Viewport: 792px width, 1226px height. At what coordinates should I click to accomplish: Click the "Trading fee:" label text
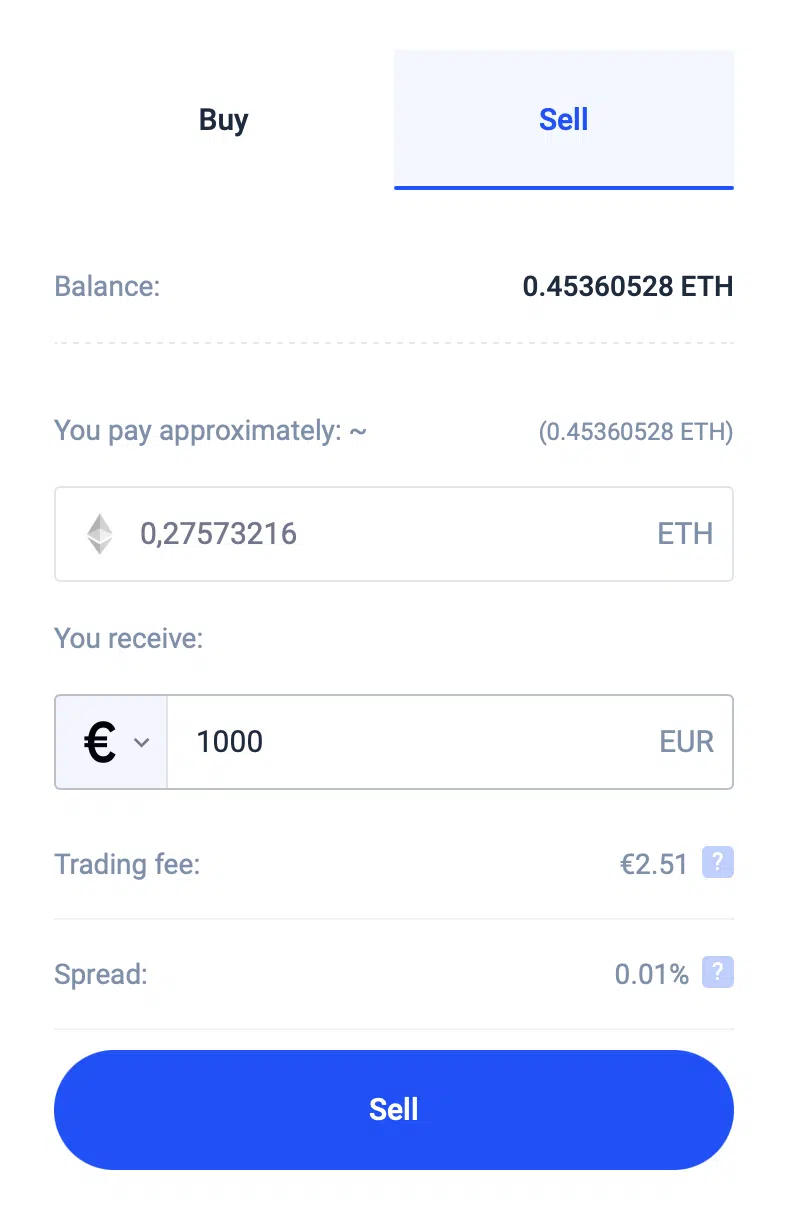tap(127, 864)
